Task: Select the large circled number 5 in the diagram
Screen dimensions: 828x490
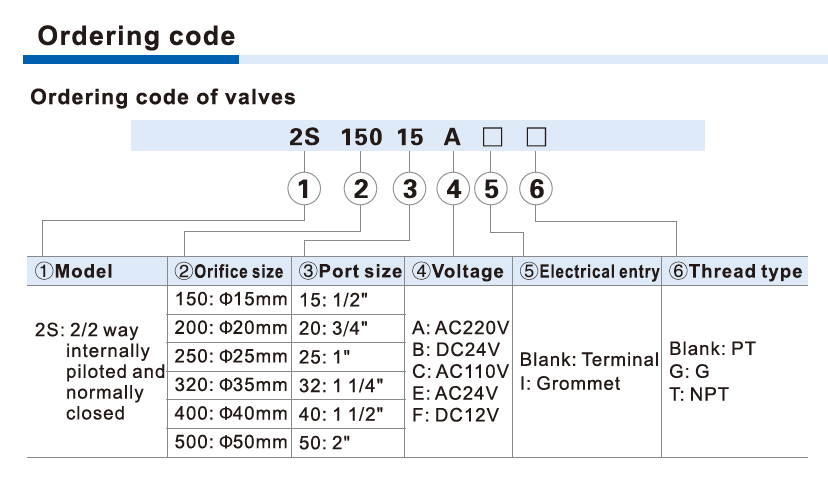Action: pyautogui.click(x=491, y=189)
